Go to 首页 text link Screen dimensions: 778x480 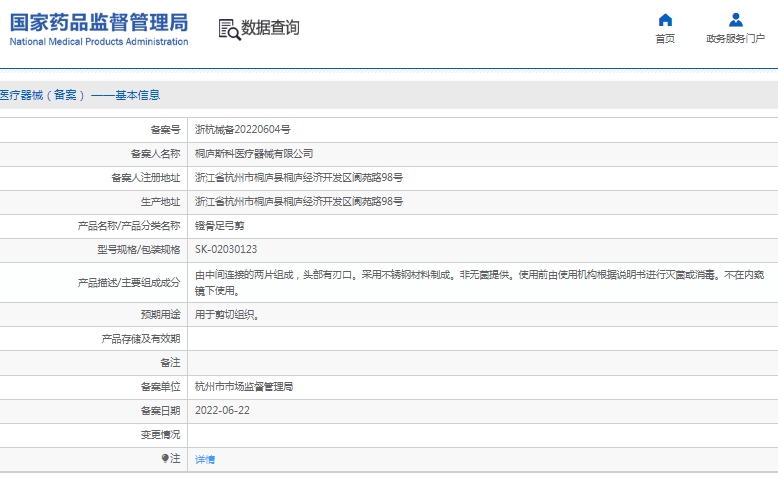[x=665, y=39]
